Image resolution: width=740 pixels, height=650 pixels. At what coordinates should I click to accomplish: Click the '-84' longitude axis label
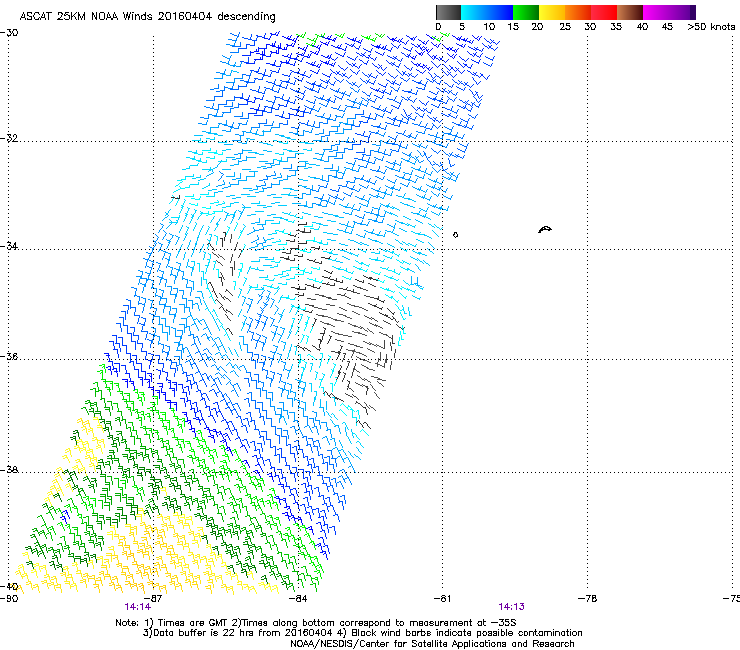pyautogui.click(x=298, y=599)
